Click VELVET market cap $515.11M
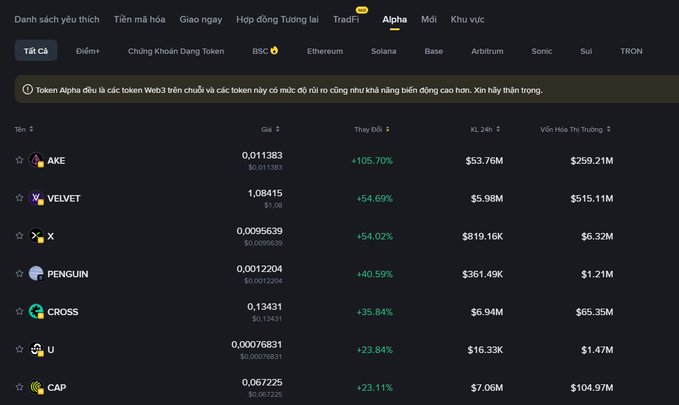 [592, 198]
